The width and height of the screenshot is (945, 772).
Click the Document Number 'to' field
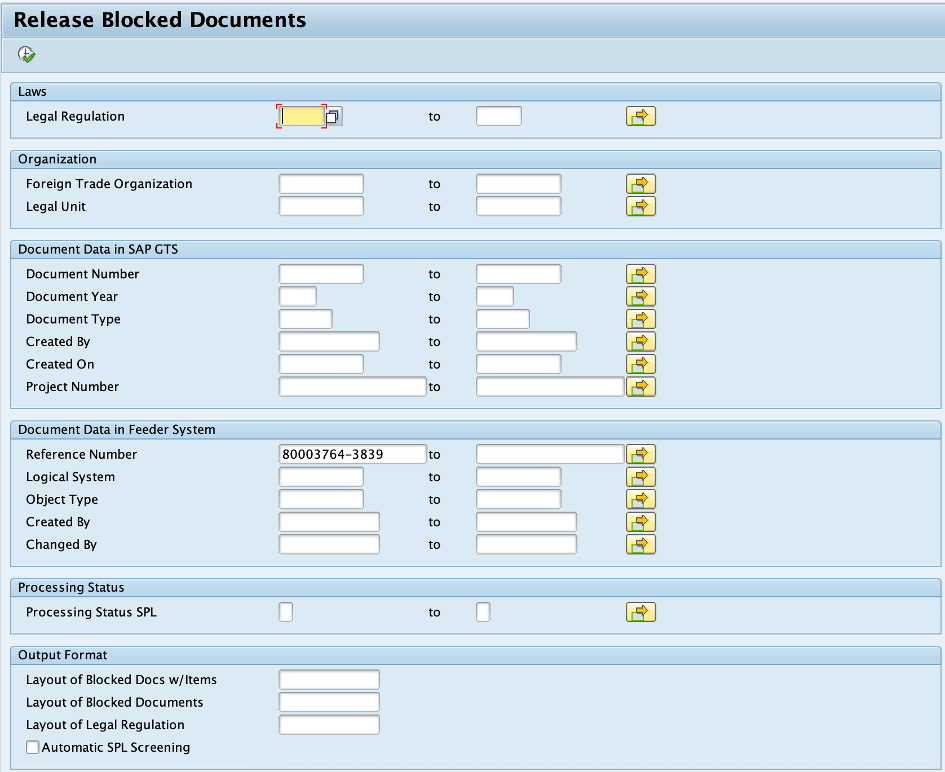click(518, 274)
